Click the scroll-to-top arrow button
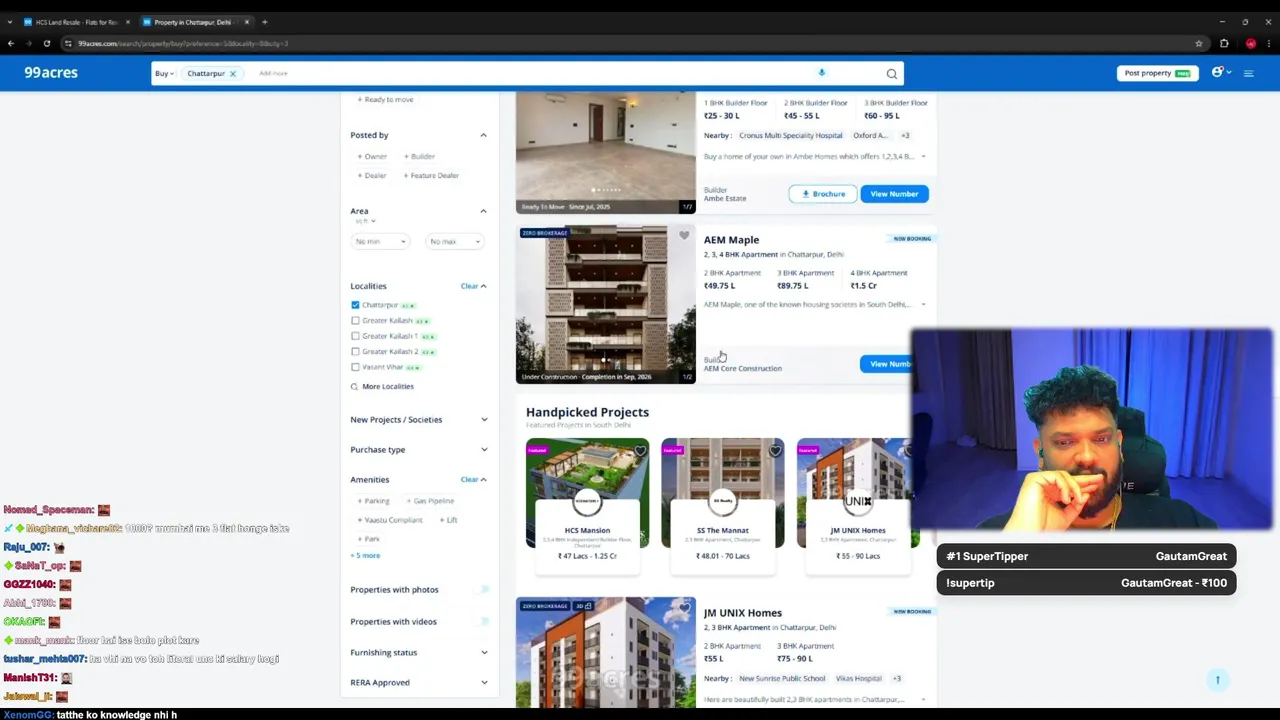The image size is (1280, 720). (1217, 680)
